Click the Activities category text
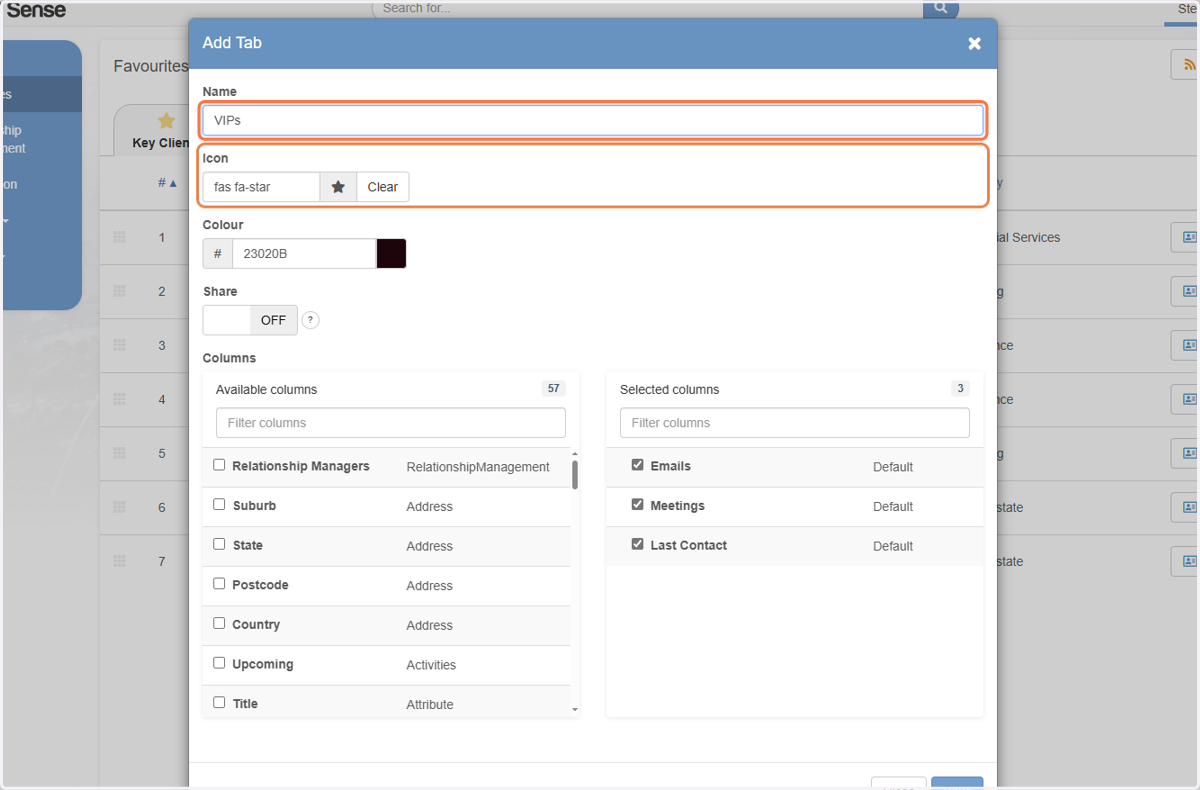This screenshot has width=1200, height=790. coord(431,665)
